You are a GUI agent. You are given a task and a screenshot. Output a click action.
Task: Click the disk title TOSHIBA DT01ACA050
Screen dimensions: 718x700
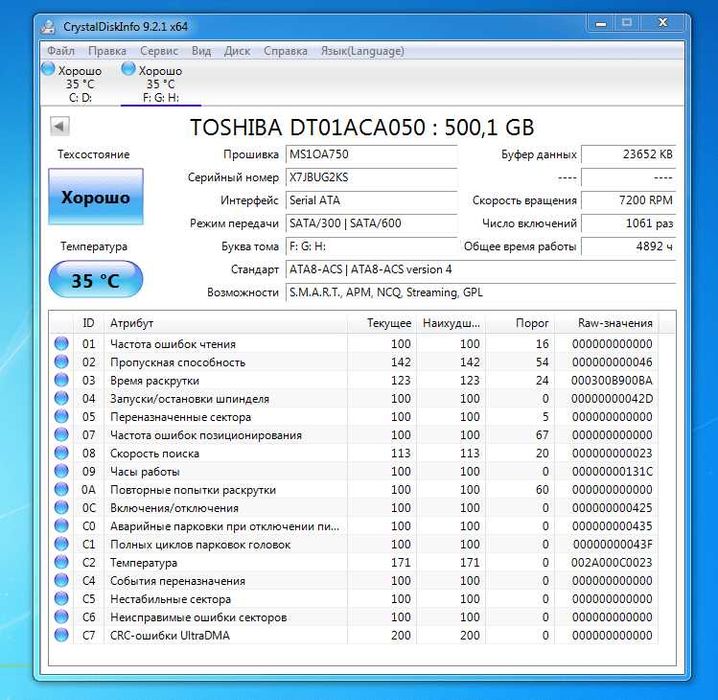(x=362, y=127)
